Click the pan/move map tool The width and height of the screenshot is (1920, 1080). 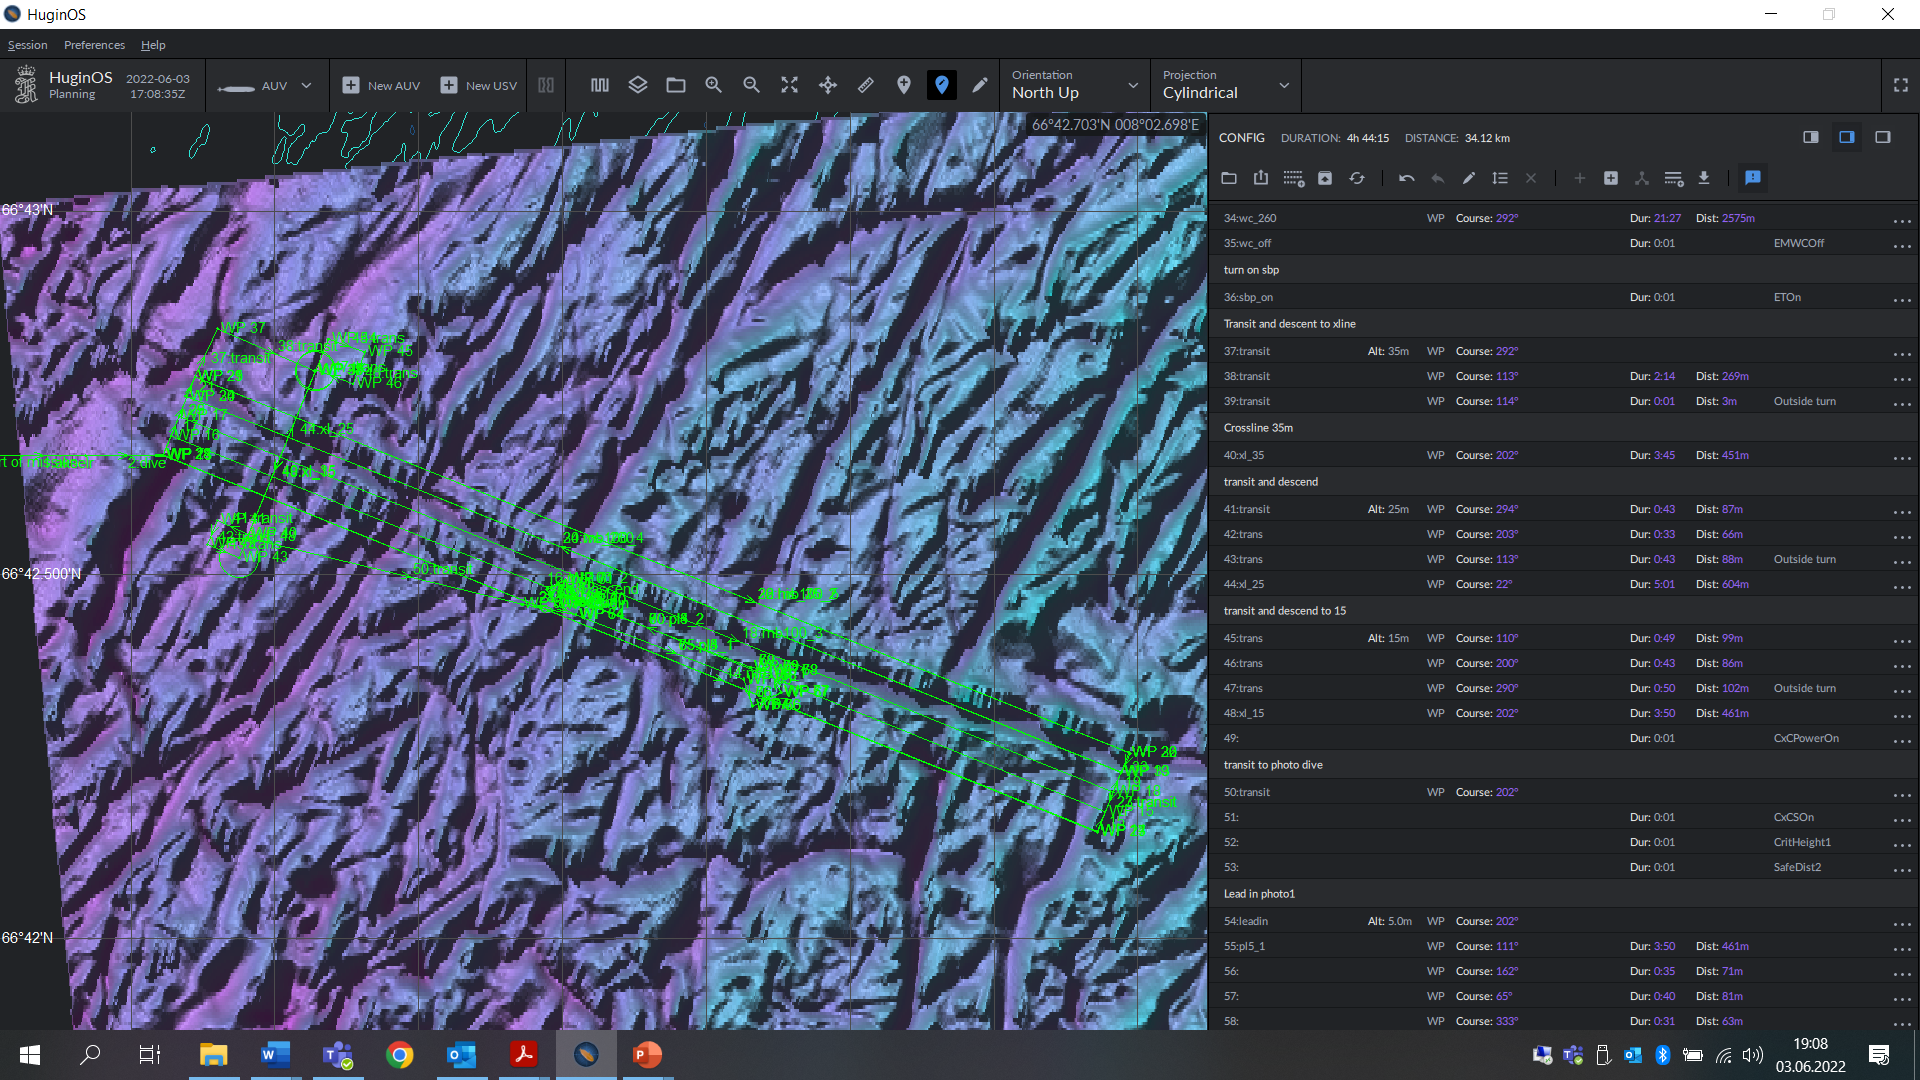pyautogui.click(x=828, y=85)
